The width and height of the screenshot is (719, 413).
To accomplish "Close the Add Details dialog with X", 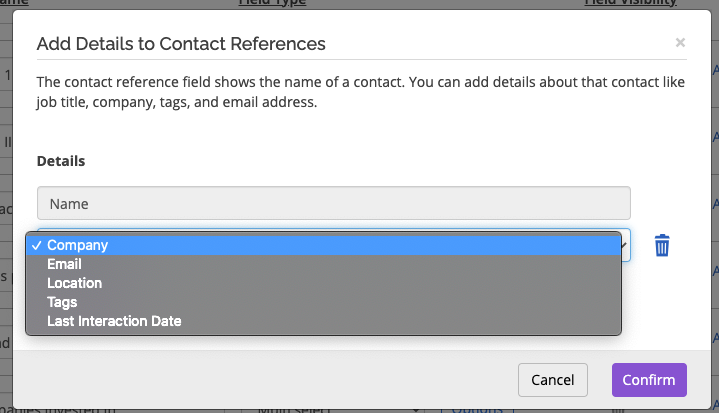I will 680,43.
